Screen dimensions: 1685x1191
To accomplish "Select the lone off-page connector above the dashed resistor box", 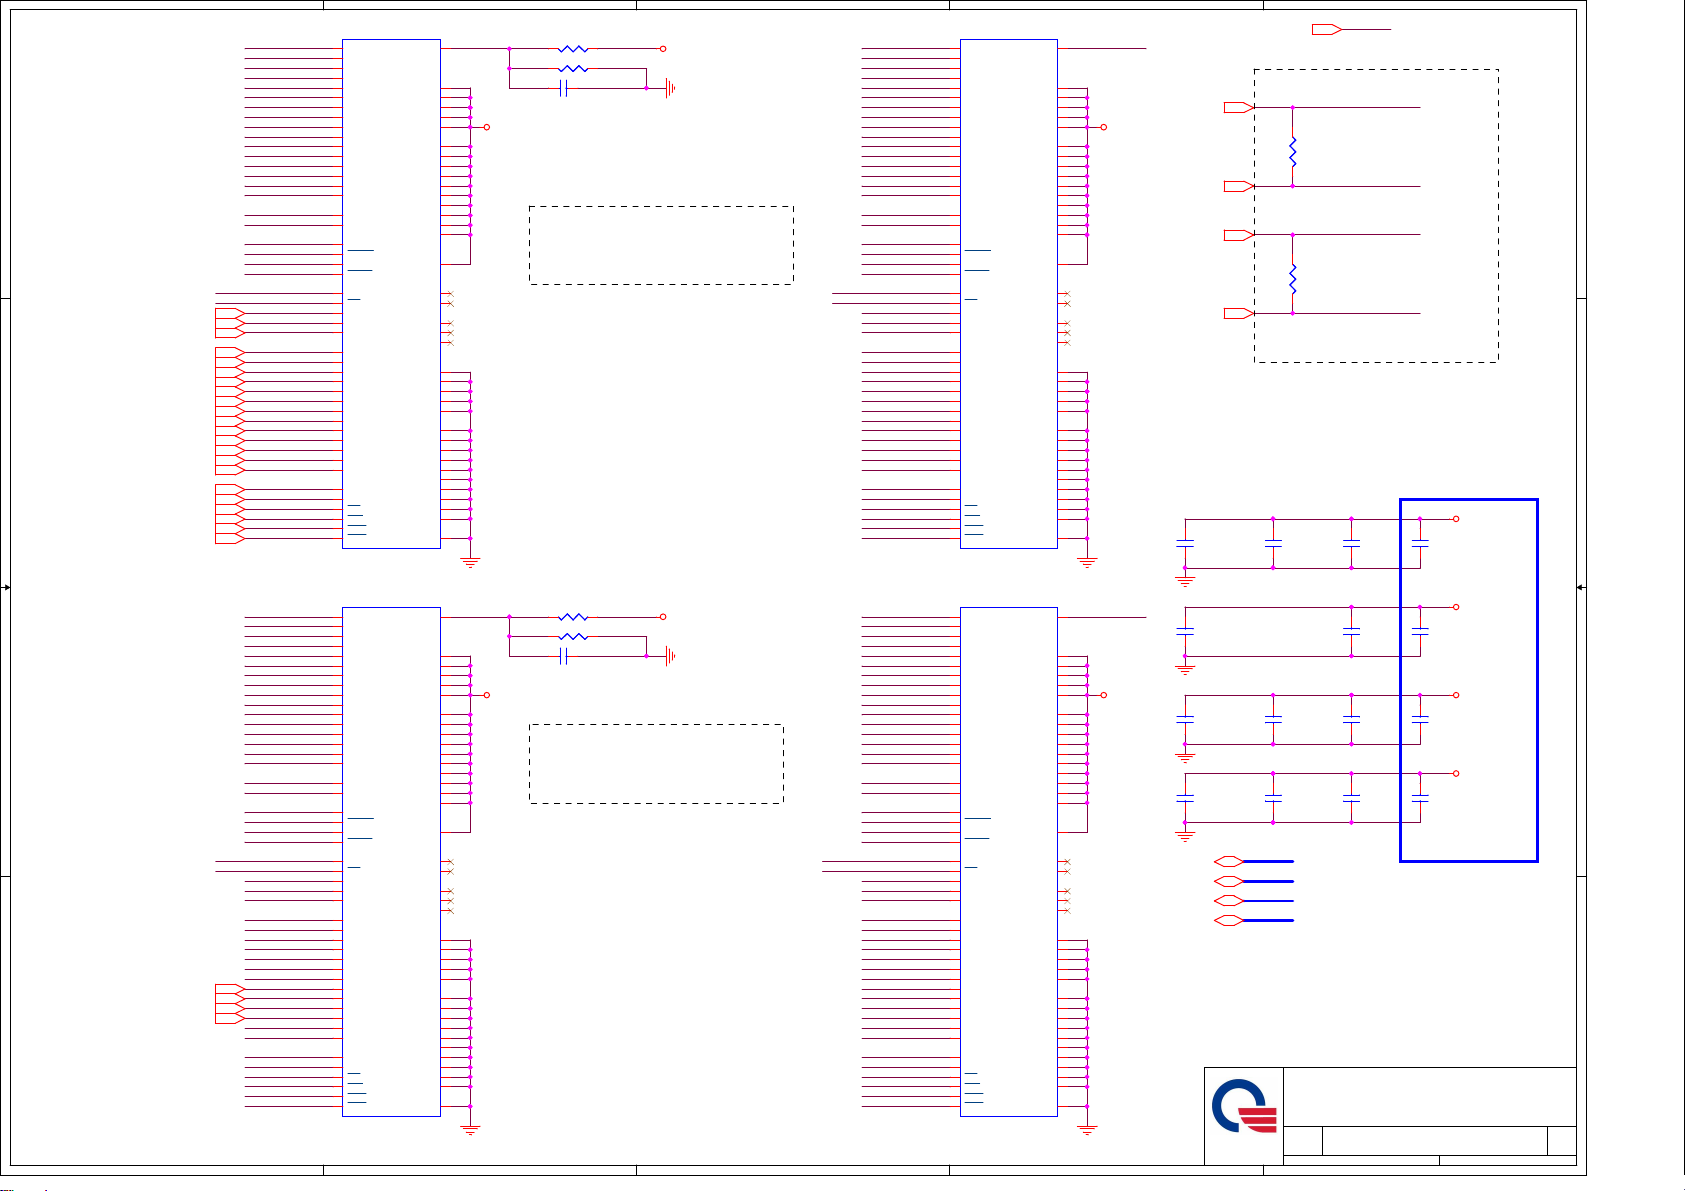I will click(x=1327, y=30).
